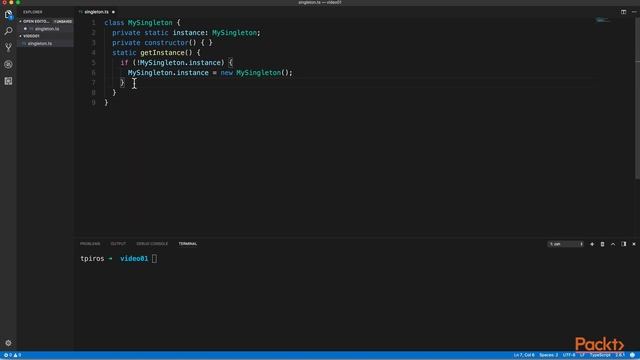Click UTF-8 encoding in status bar
Image resolution: width=640 pixels, height=360 pixels.
click(569, 355)
